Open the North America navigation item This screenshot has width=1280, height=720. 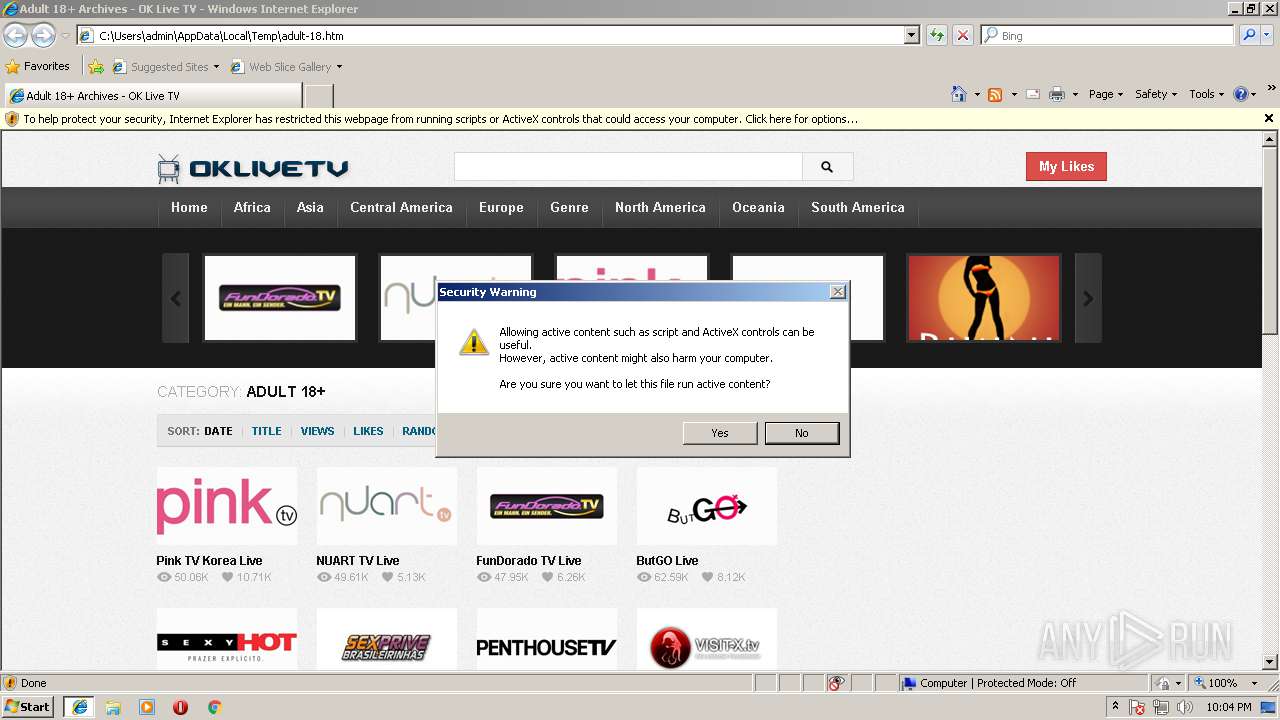tap(660, 207)
